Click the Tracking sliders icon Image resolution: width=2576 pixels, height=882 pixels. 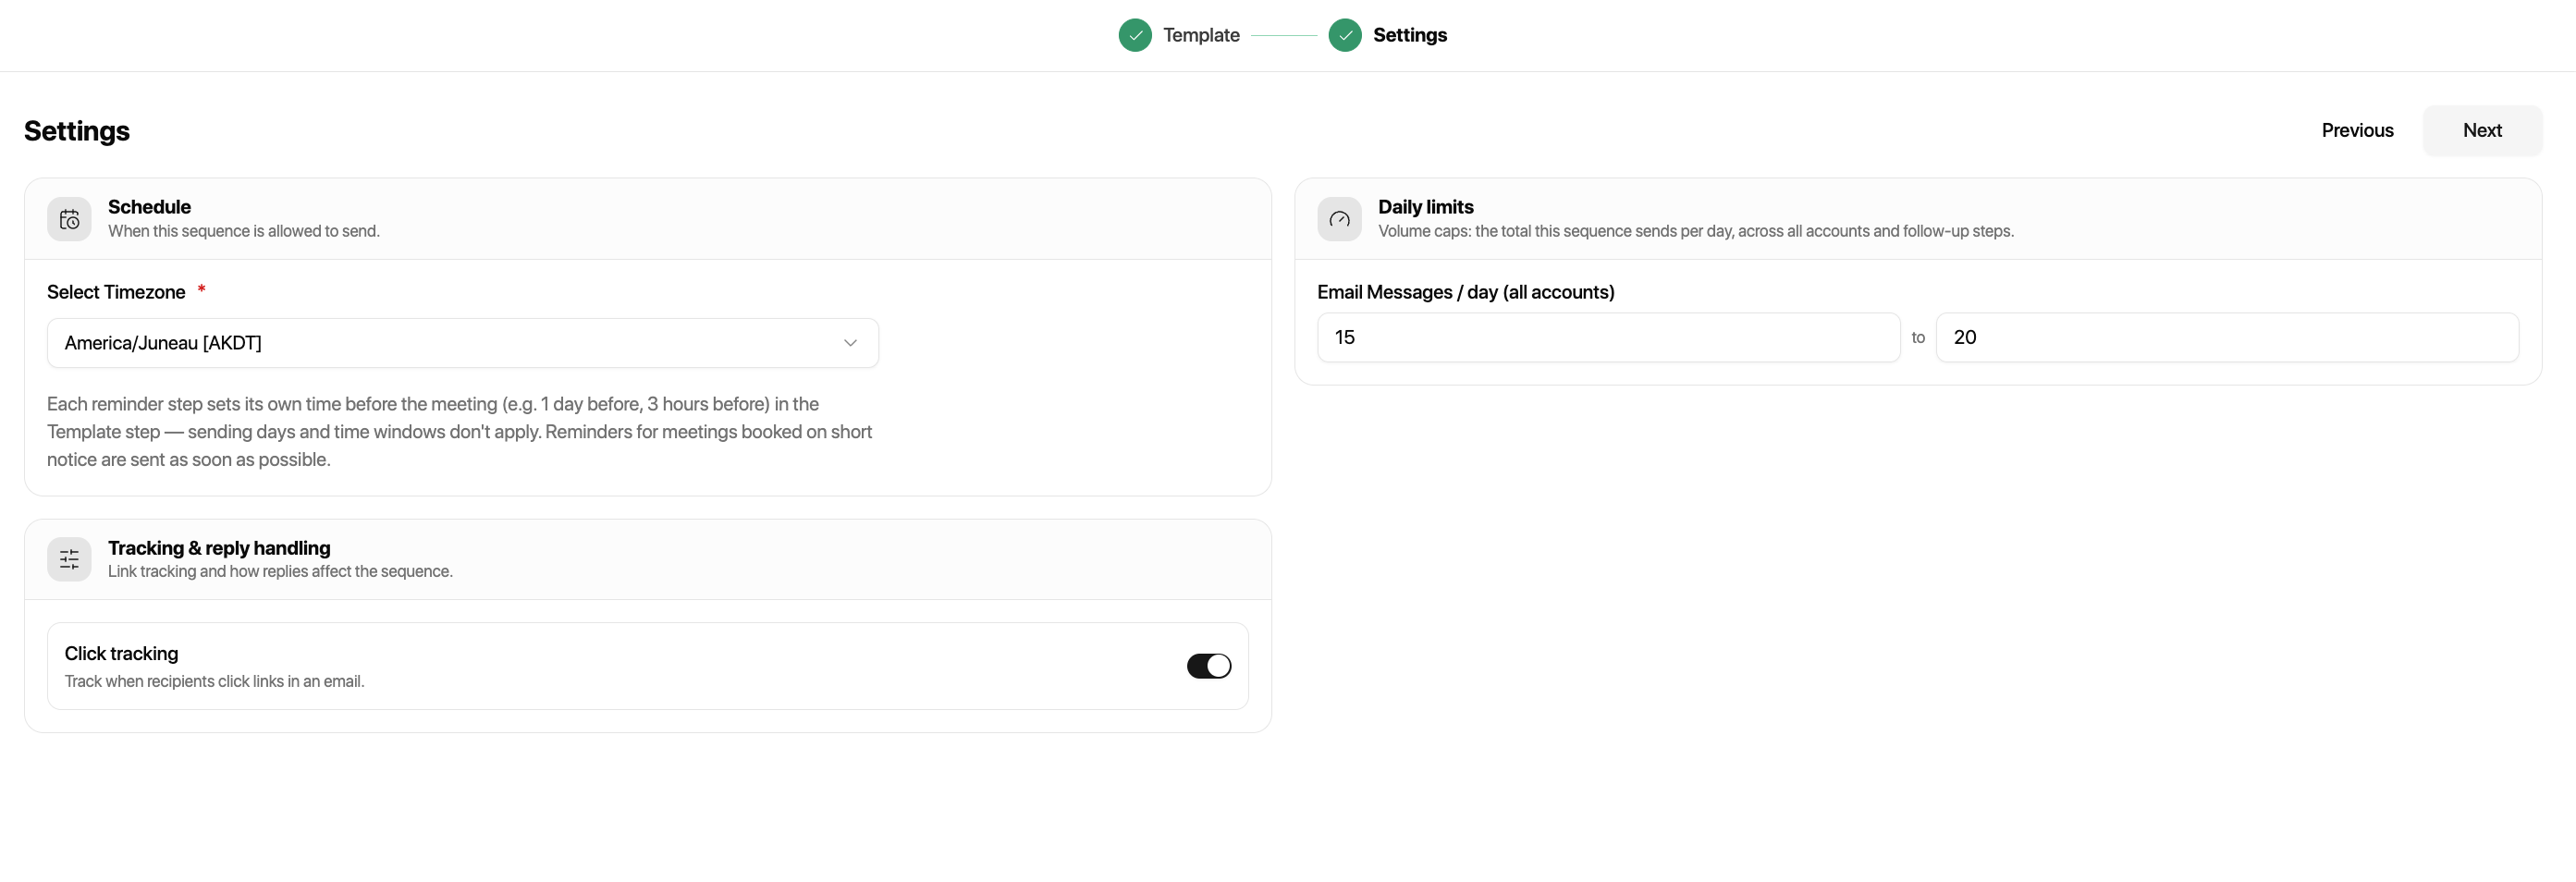coord(69,559)
